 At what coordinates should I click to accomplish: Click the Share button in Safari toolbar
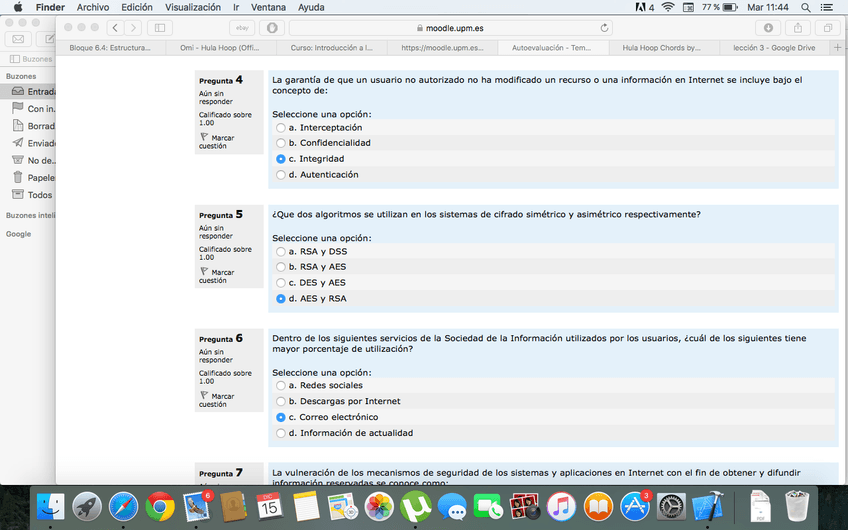pos(798,28)
